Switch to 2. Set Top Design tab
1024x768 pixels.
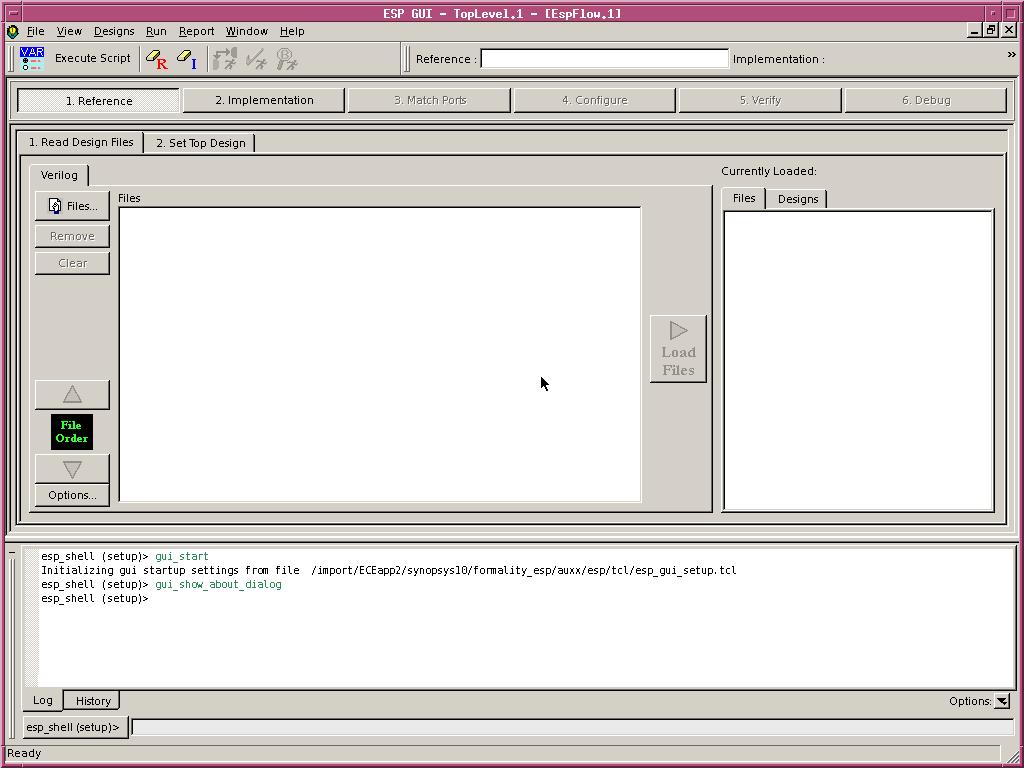tap(200, 143)
